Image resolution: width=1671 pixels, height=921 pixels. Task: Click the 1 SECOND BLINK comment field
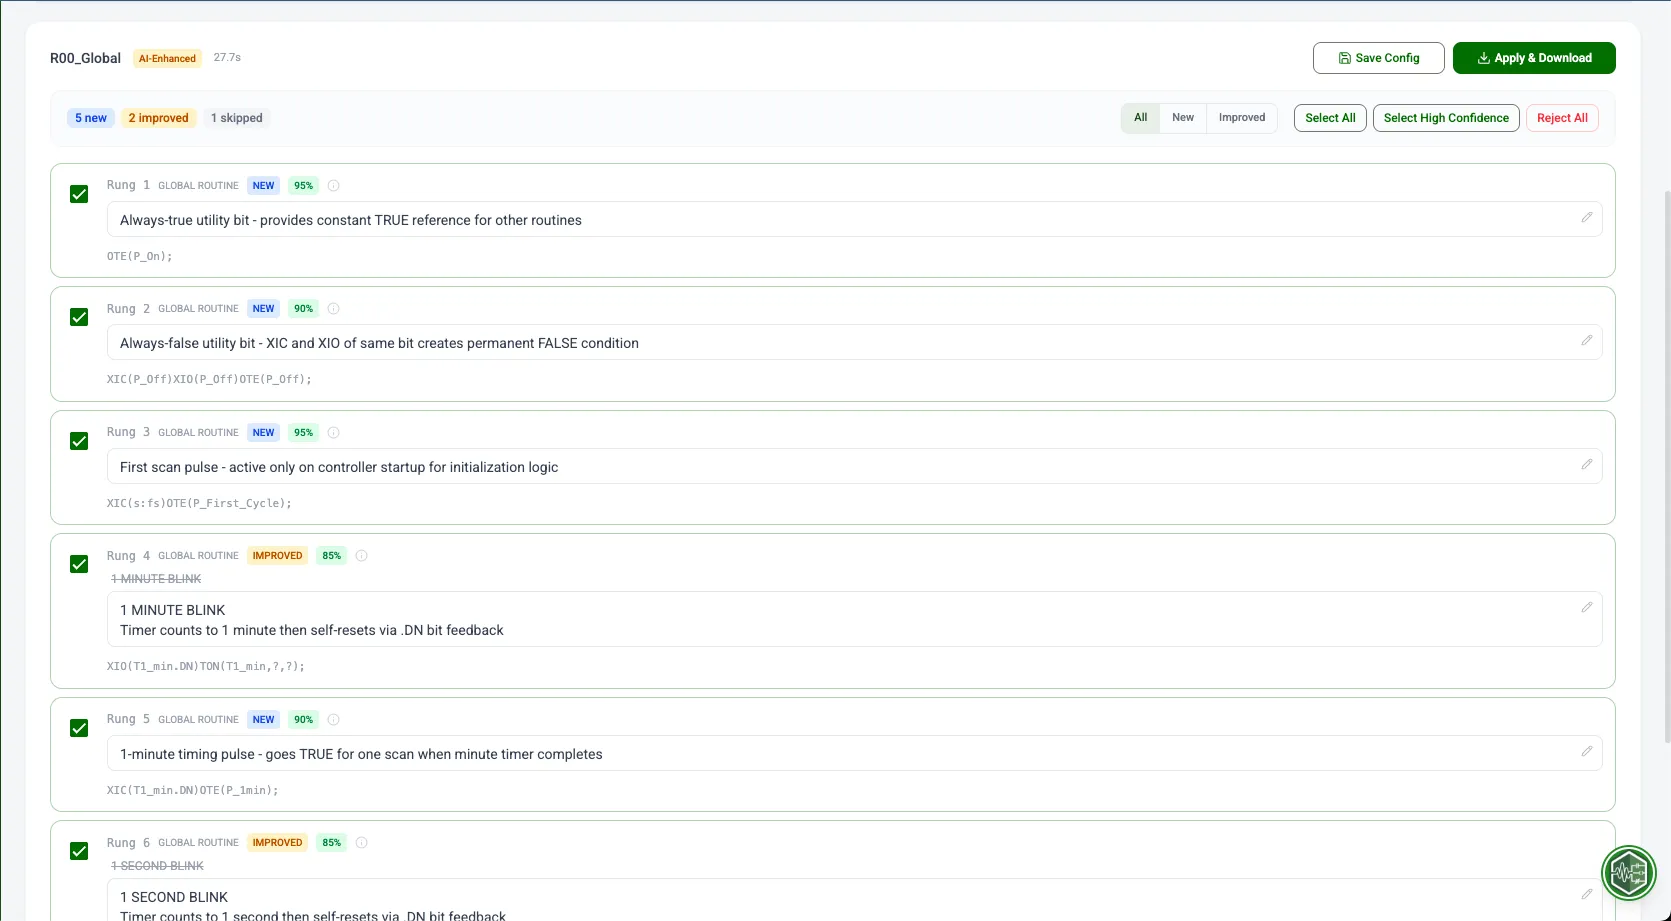click(x=854, y=900)
